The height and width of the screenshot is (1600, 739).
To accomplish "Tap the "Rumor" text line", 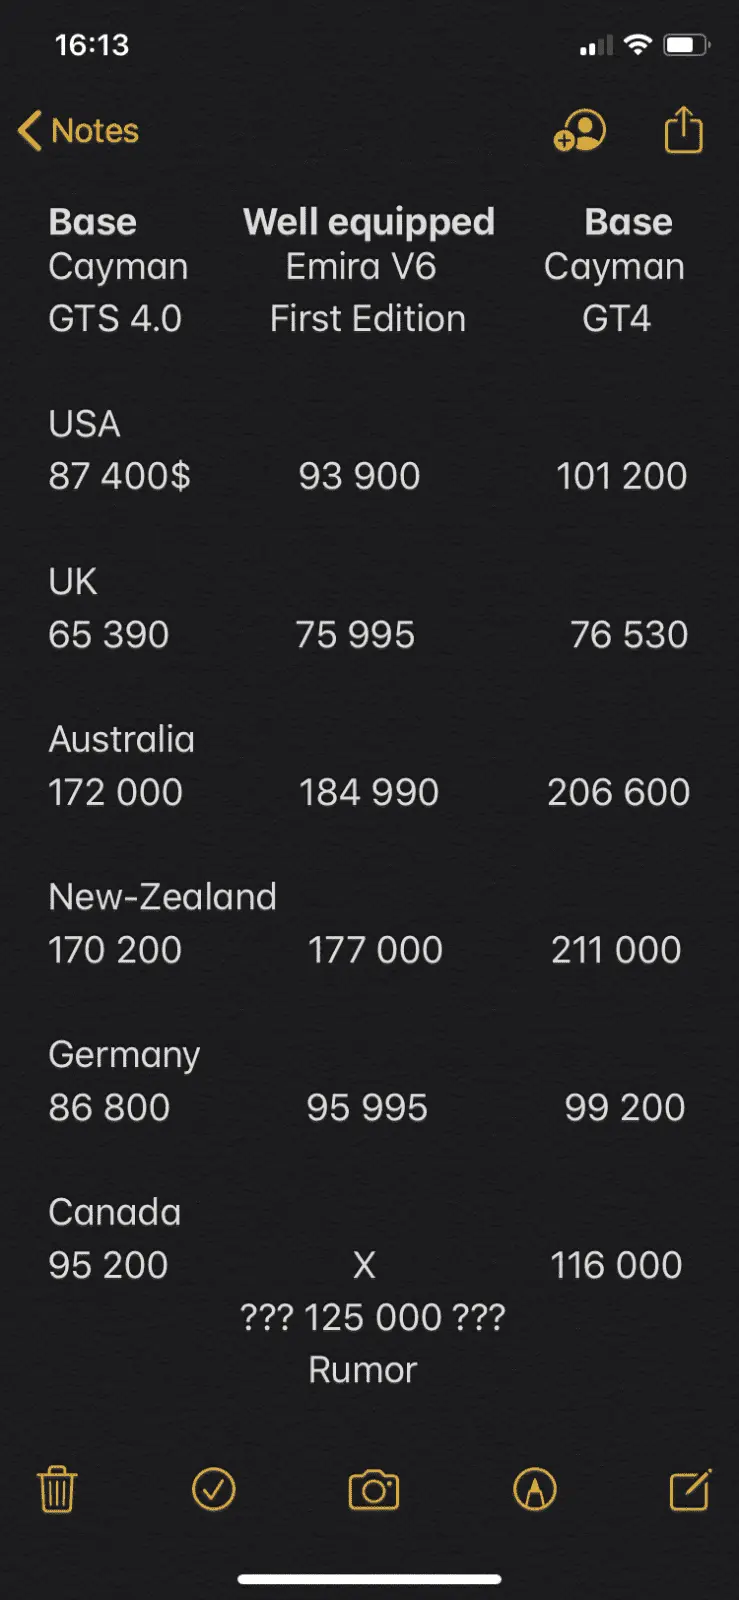I will pos(362,1370).
